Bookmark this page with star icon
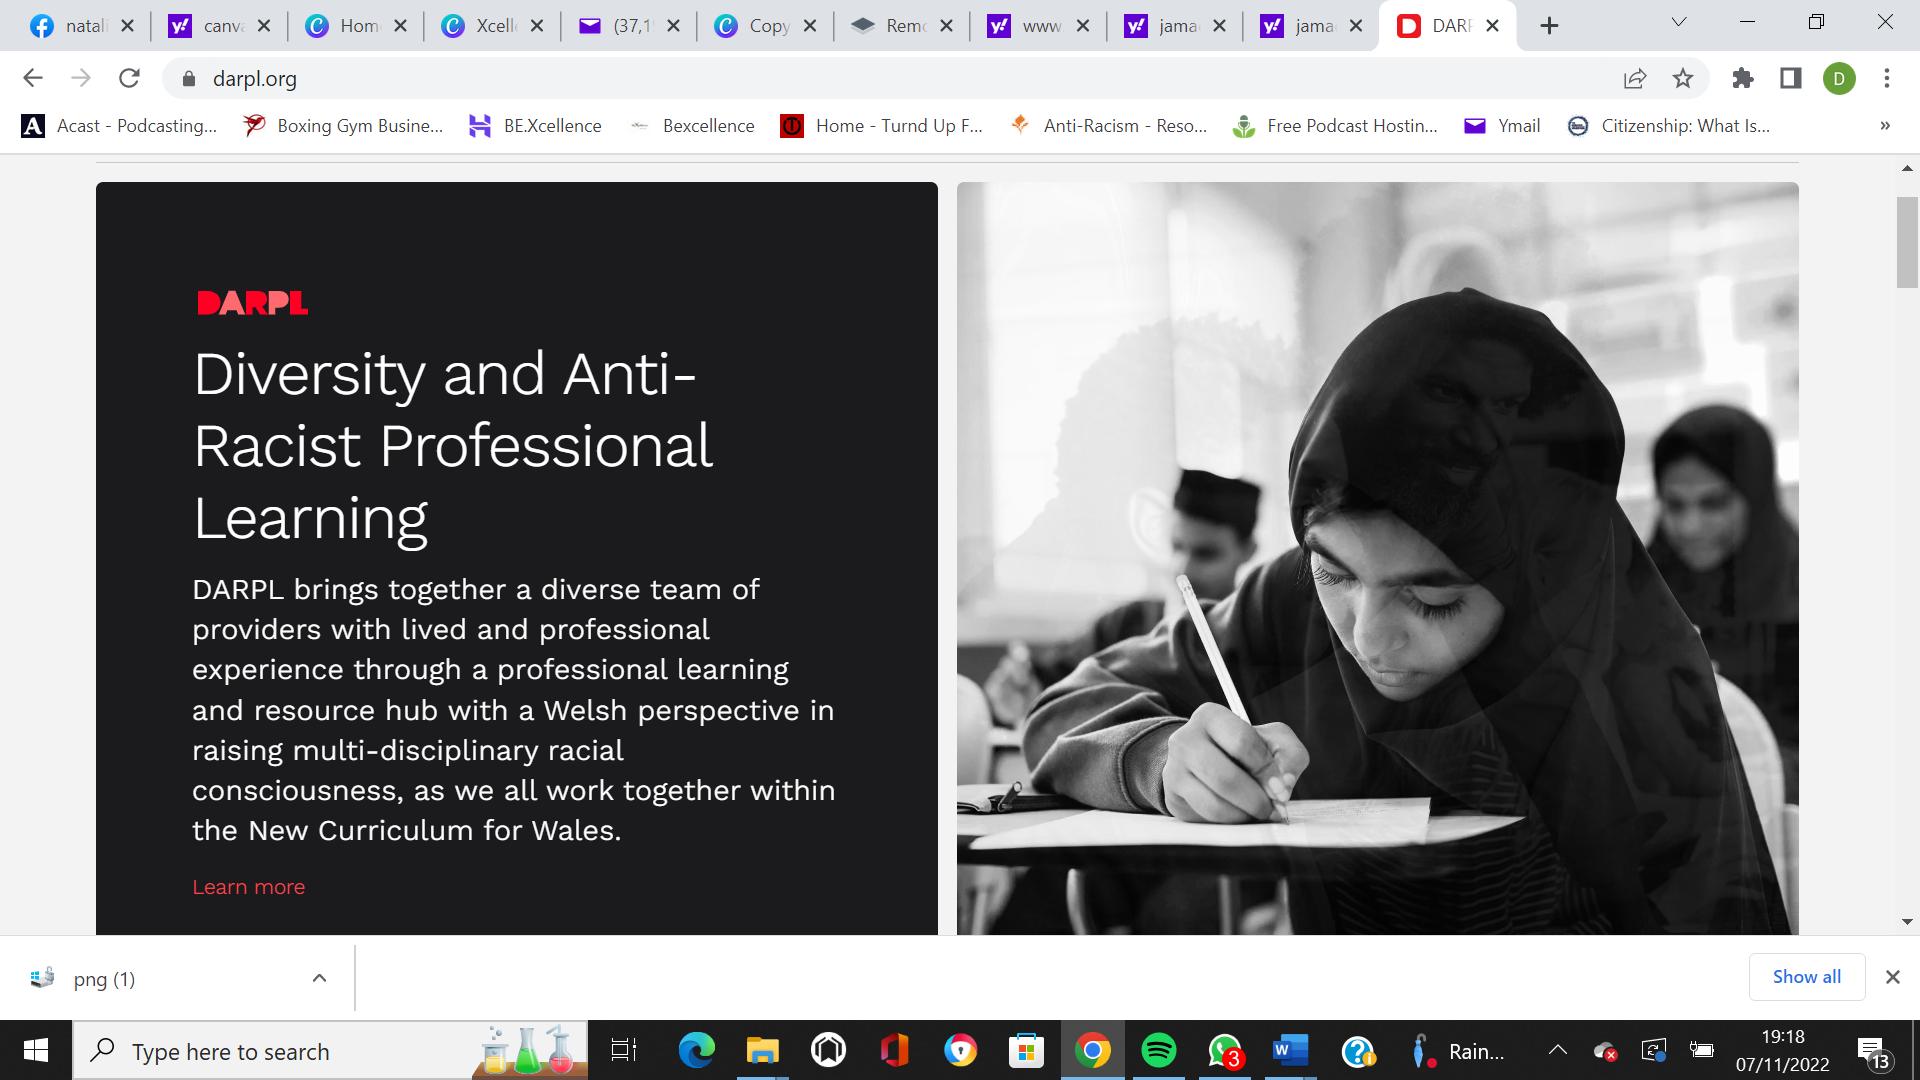Viewport: 1920px width, 1080px height. (1683, 78)
